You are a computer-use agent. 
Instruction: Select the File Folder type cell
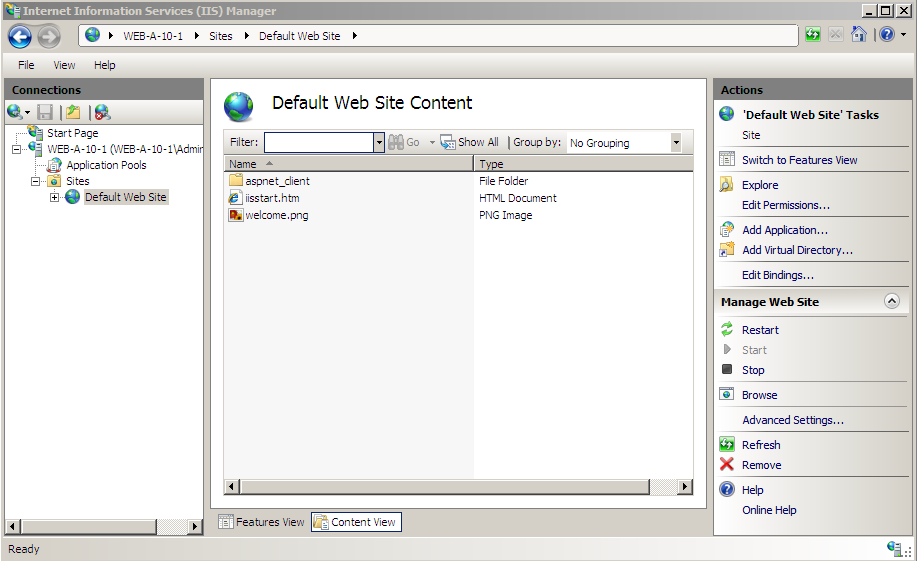click(503, 181)
